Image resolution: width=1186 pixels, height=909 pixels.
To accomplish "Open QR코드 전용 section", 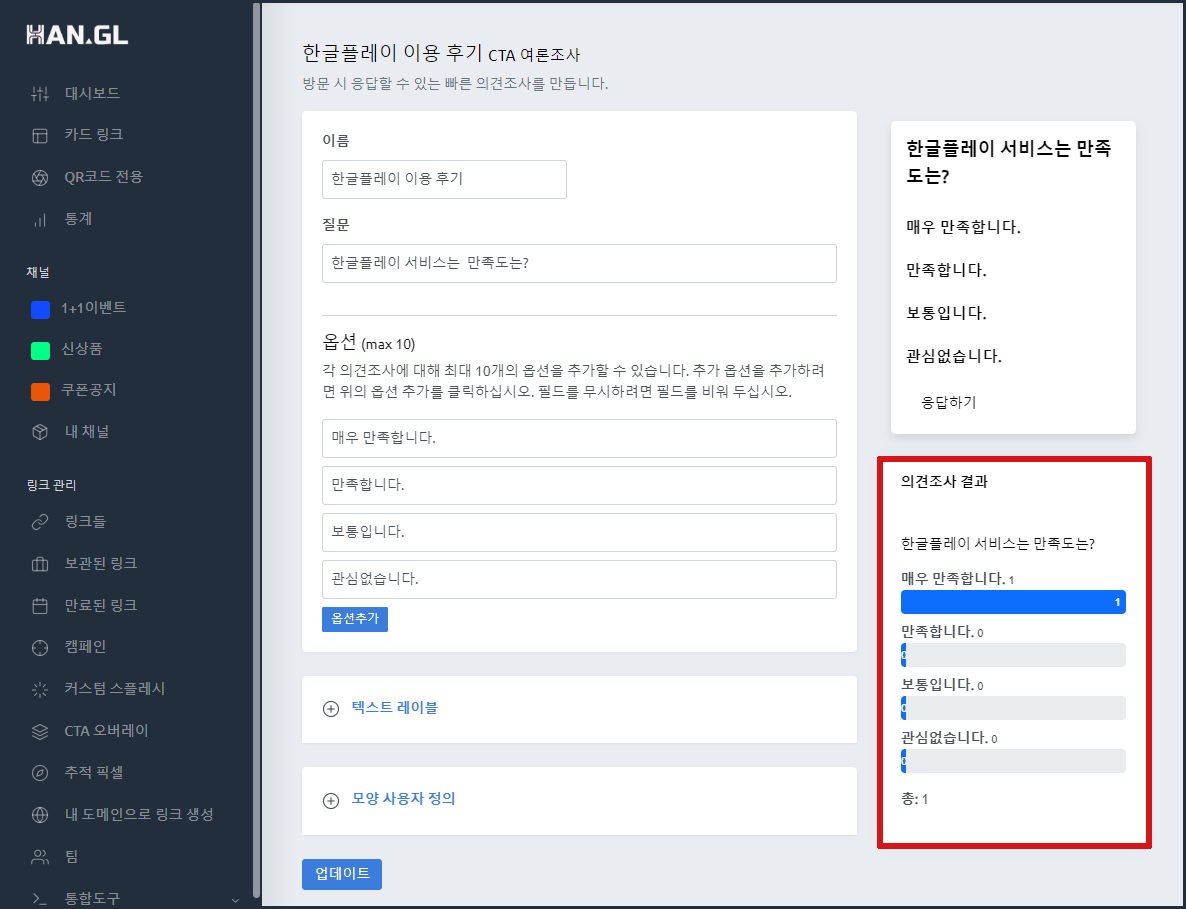I will 104,177.
